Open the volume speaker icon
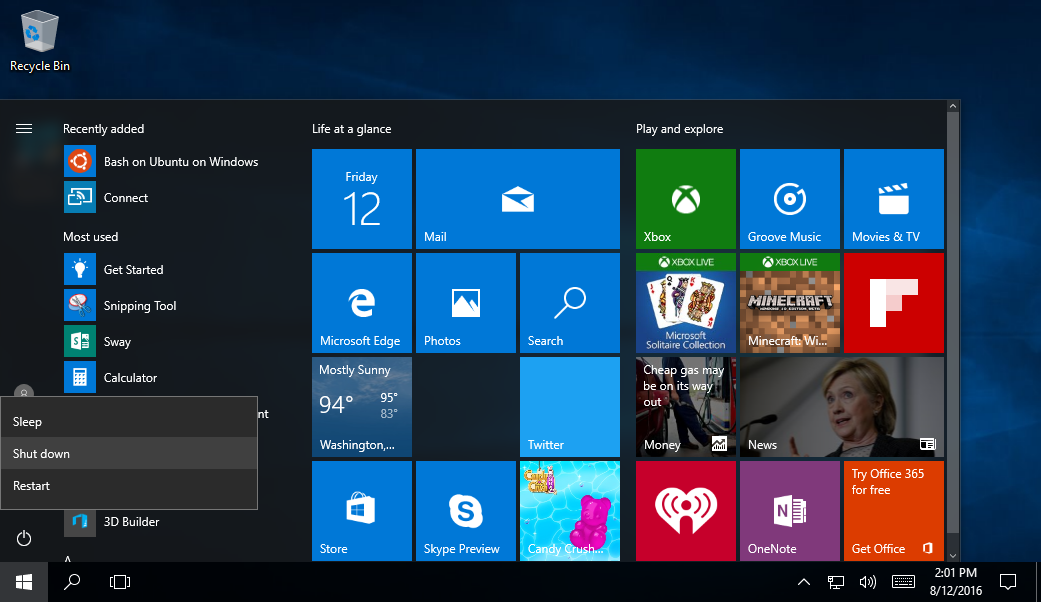 (868, 582)
